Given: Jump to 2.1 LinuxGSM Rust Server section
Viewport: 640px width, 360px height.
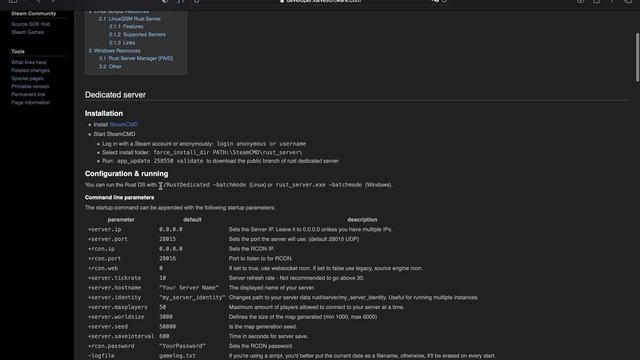Looking at the screenshot, I should click(129, 19).
